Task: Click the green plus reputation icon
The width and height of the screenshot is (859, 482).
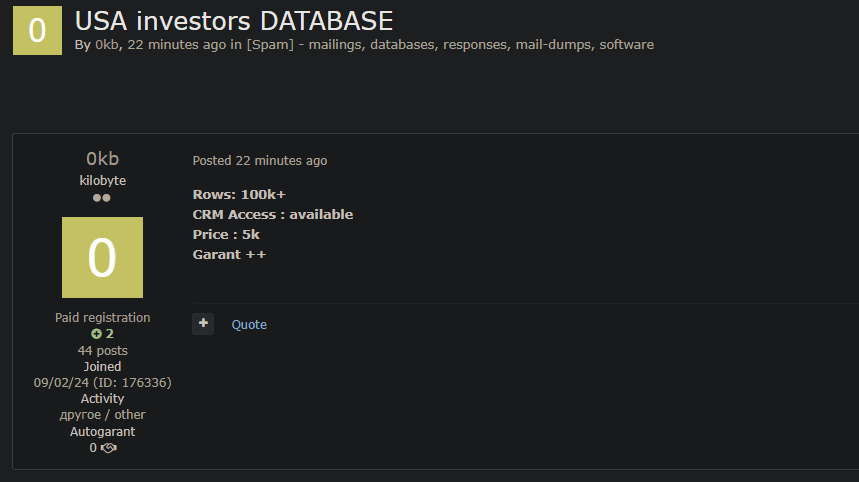Action: [x=96, y=334]
